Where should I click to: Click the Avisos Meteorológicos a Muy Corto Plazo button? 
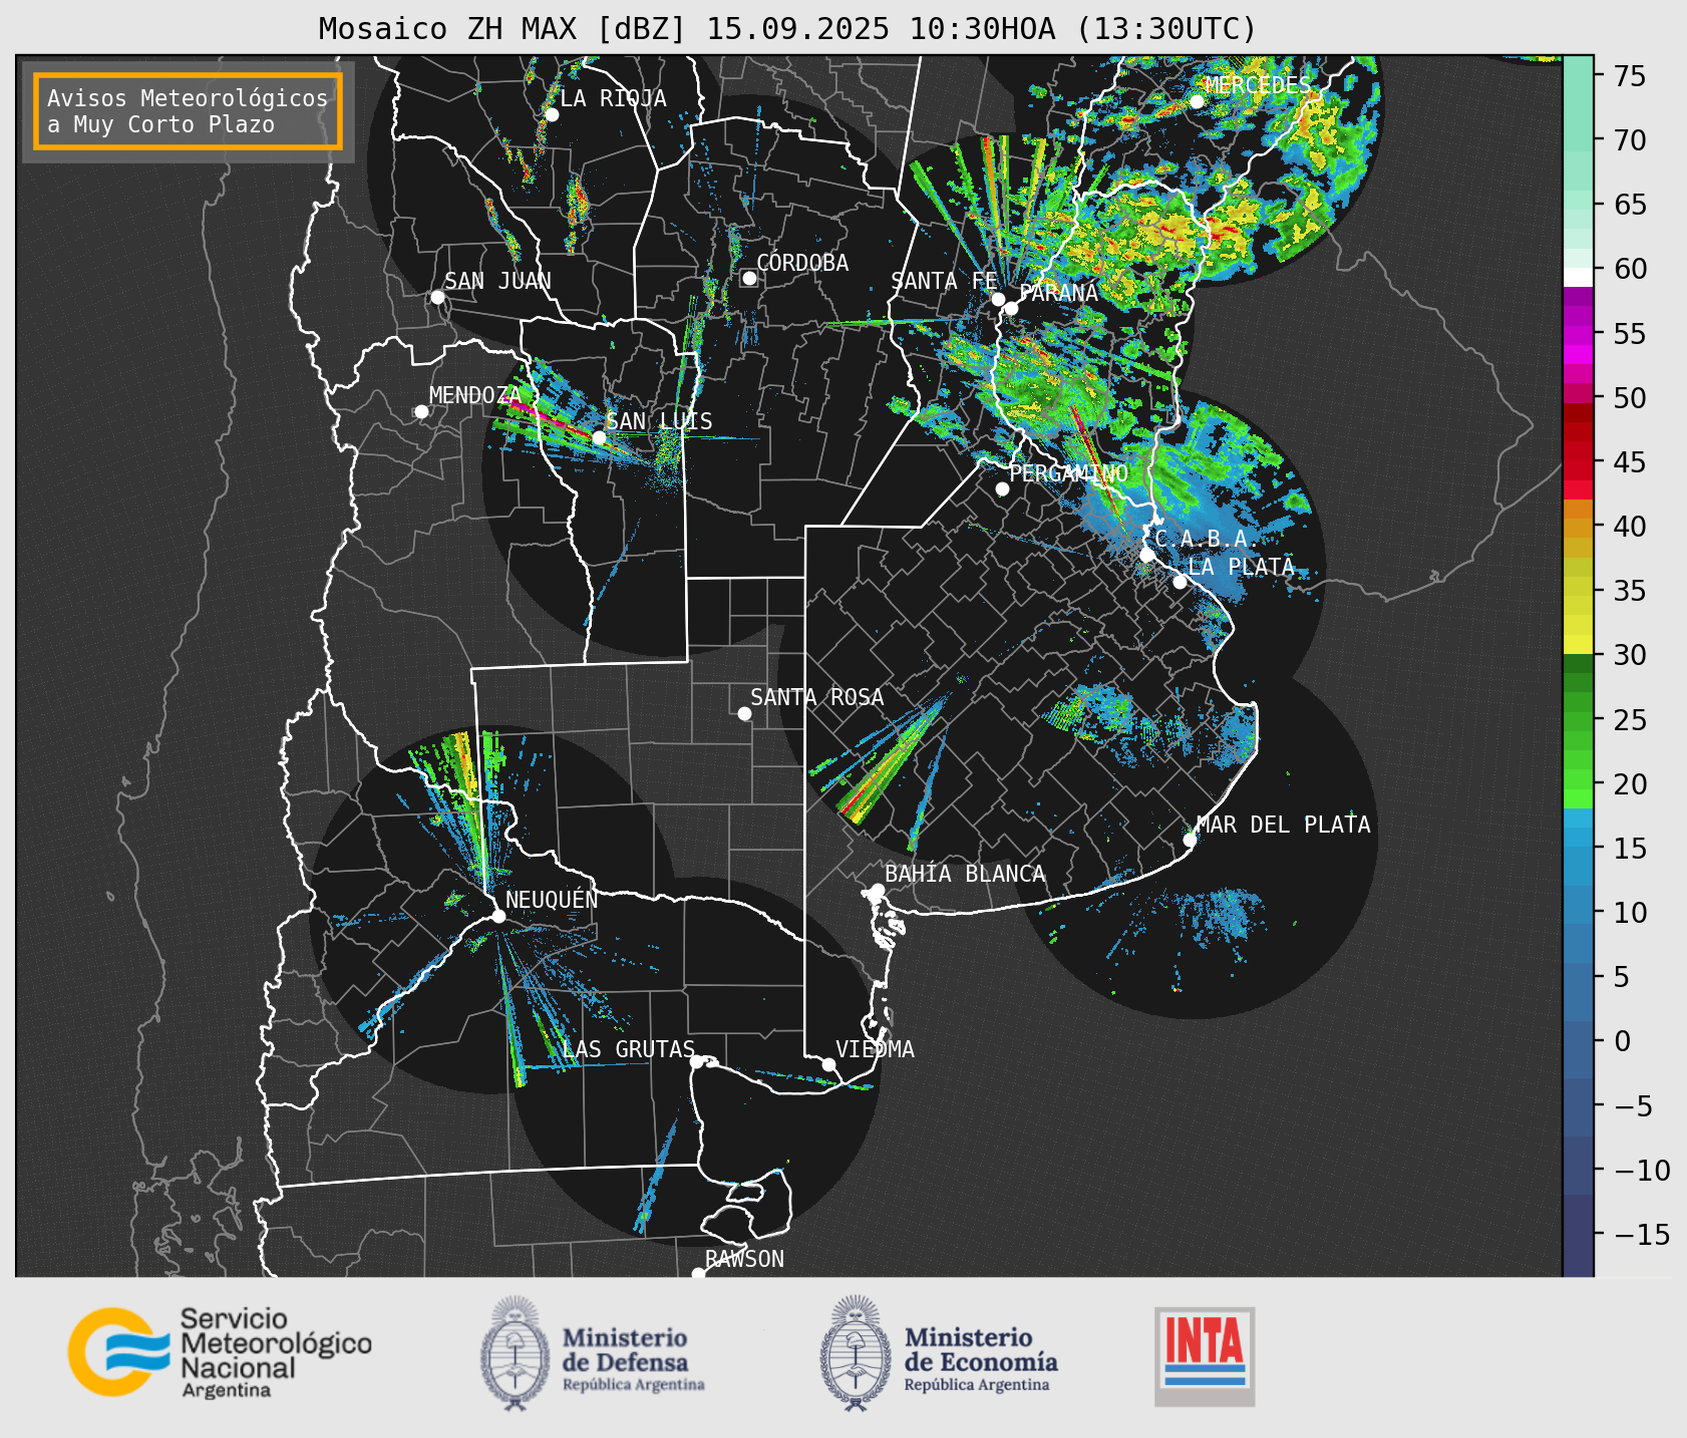coord(188,111)
